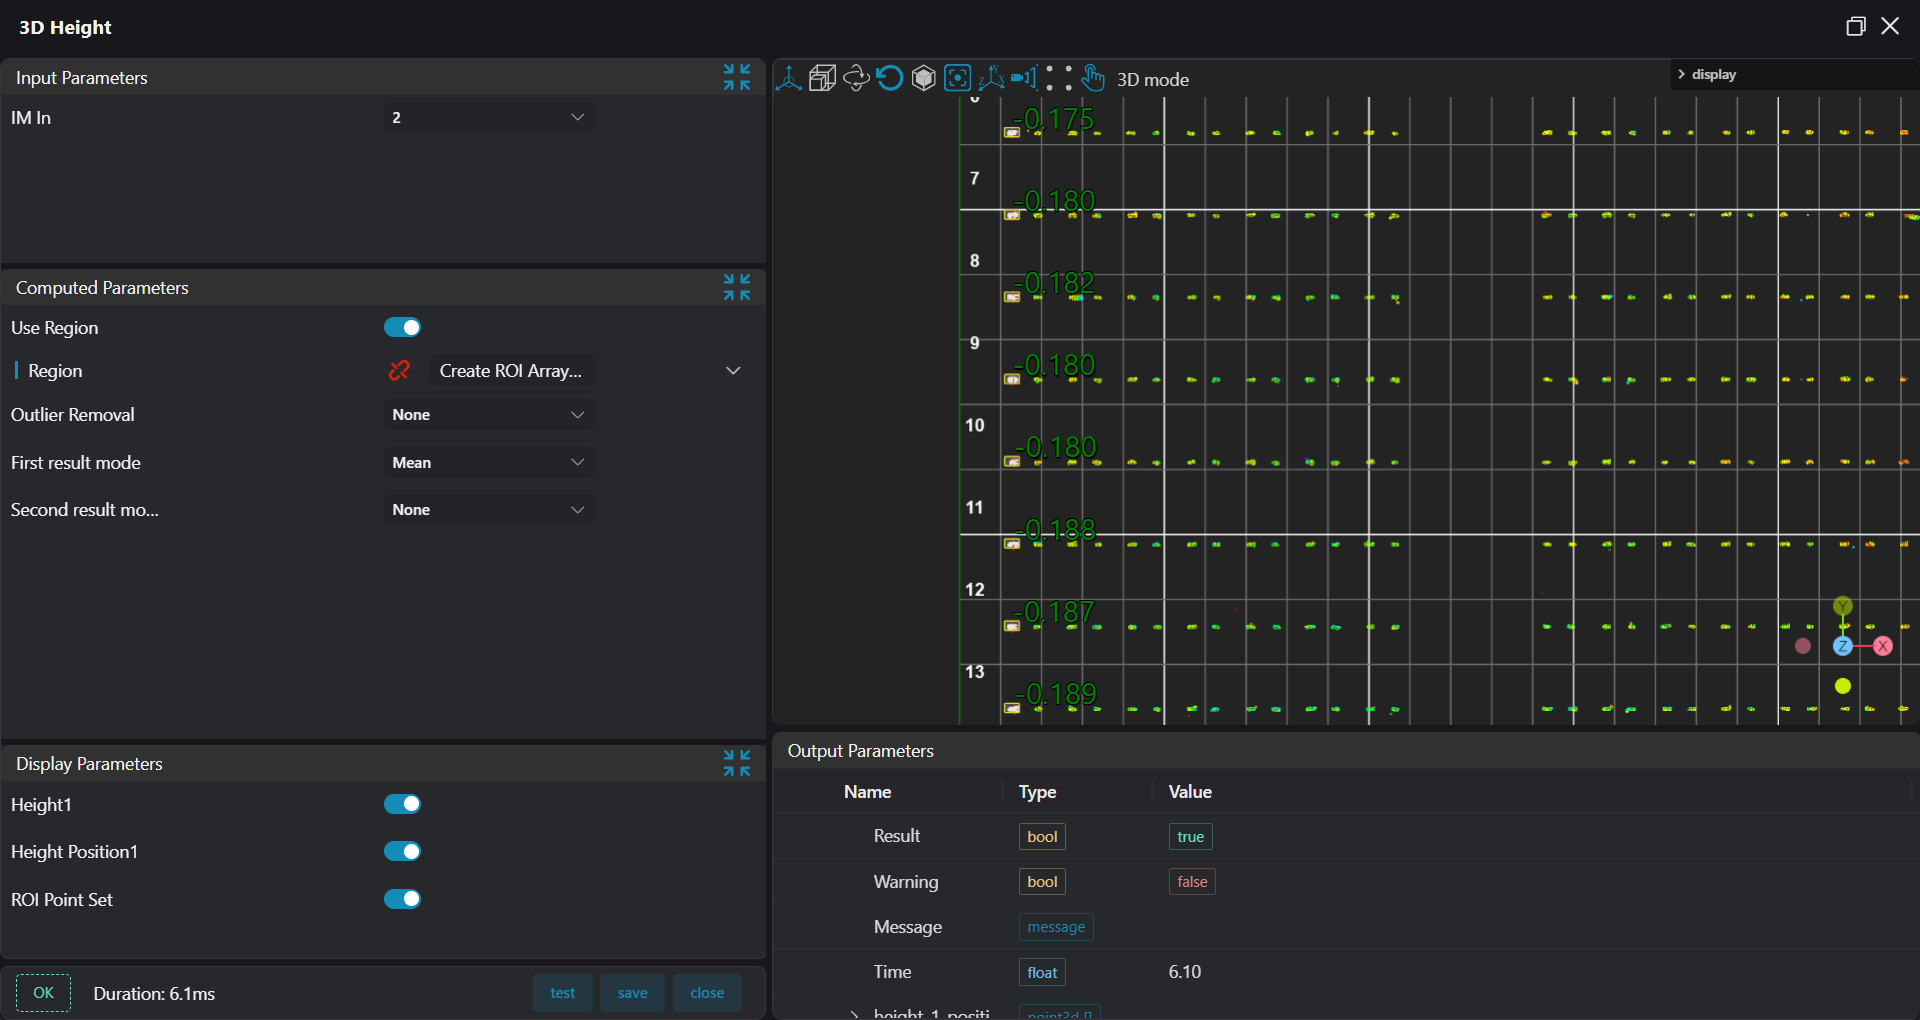Click the solid cube view icon
The height and width of the screenshot is (1020, 1920).
924,78
